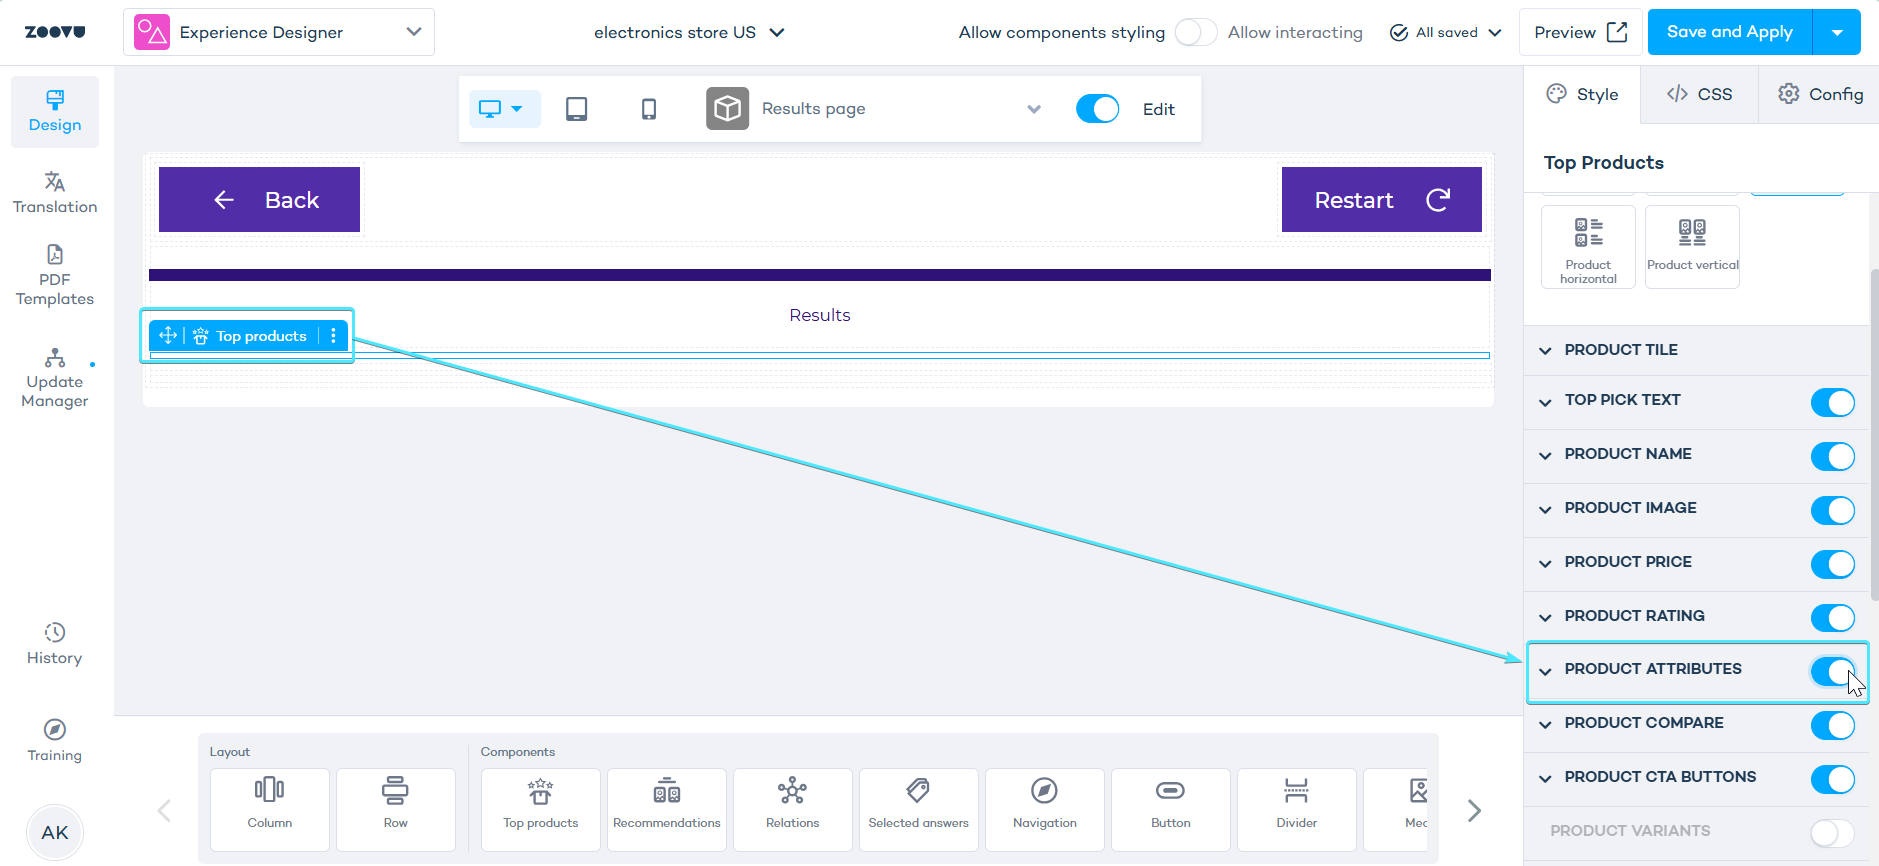1879x866 pixels.
Task: Enable the Allow components styling switch
Action: (x=1195, y=32)
